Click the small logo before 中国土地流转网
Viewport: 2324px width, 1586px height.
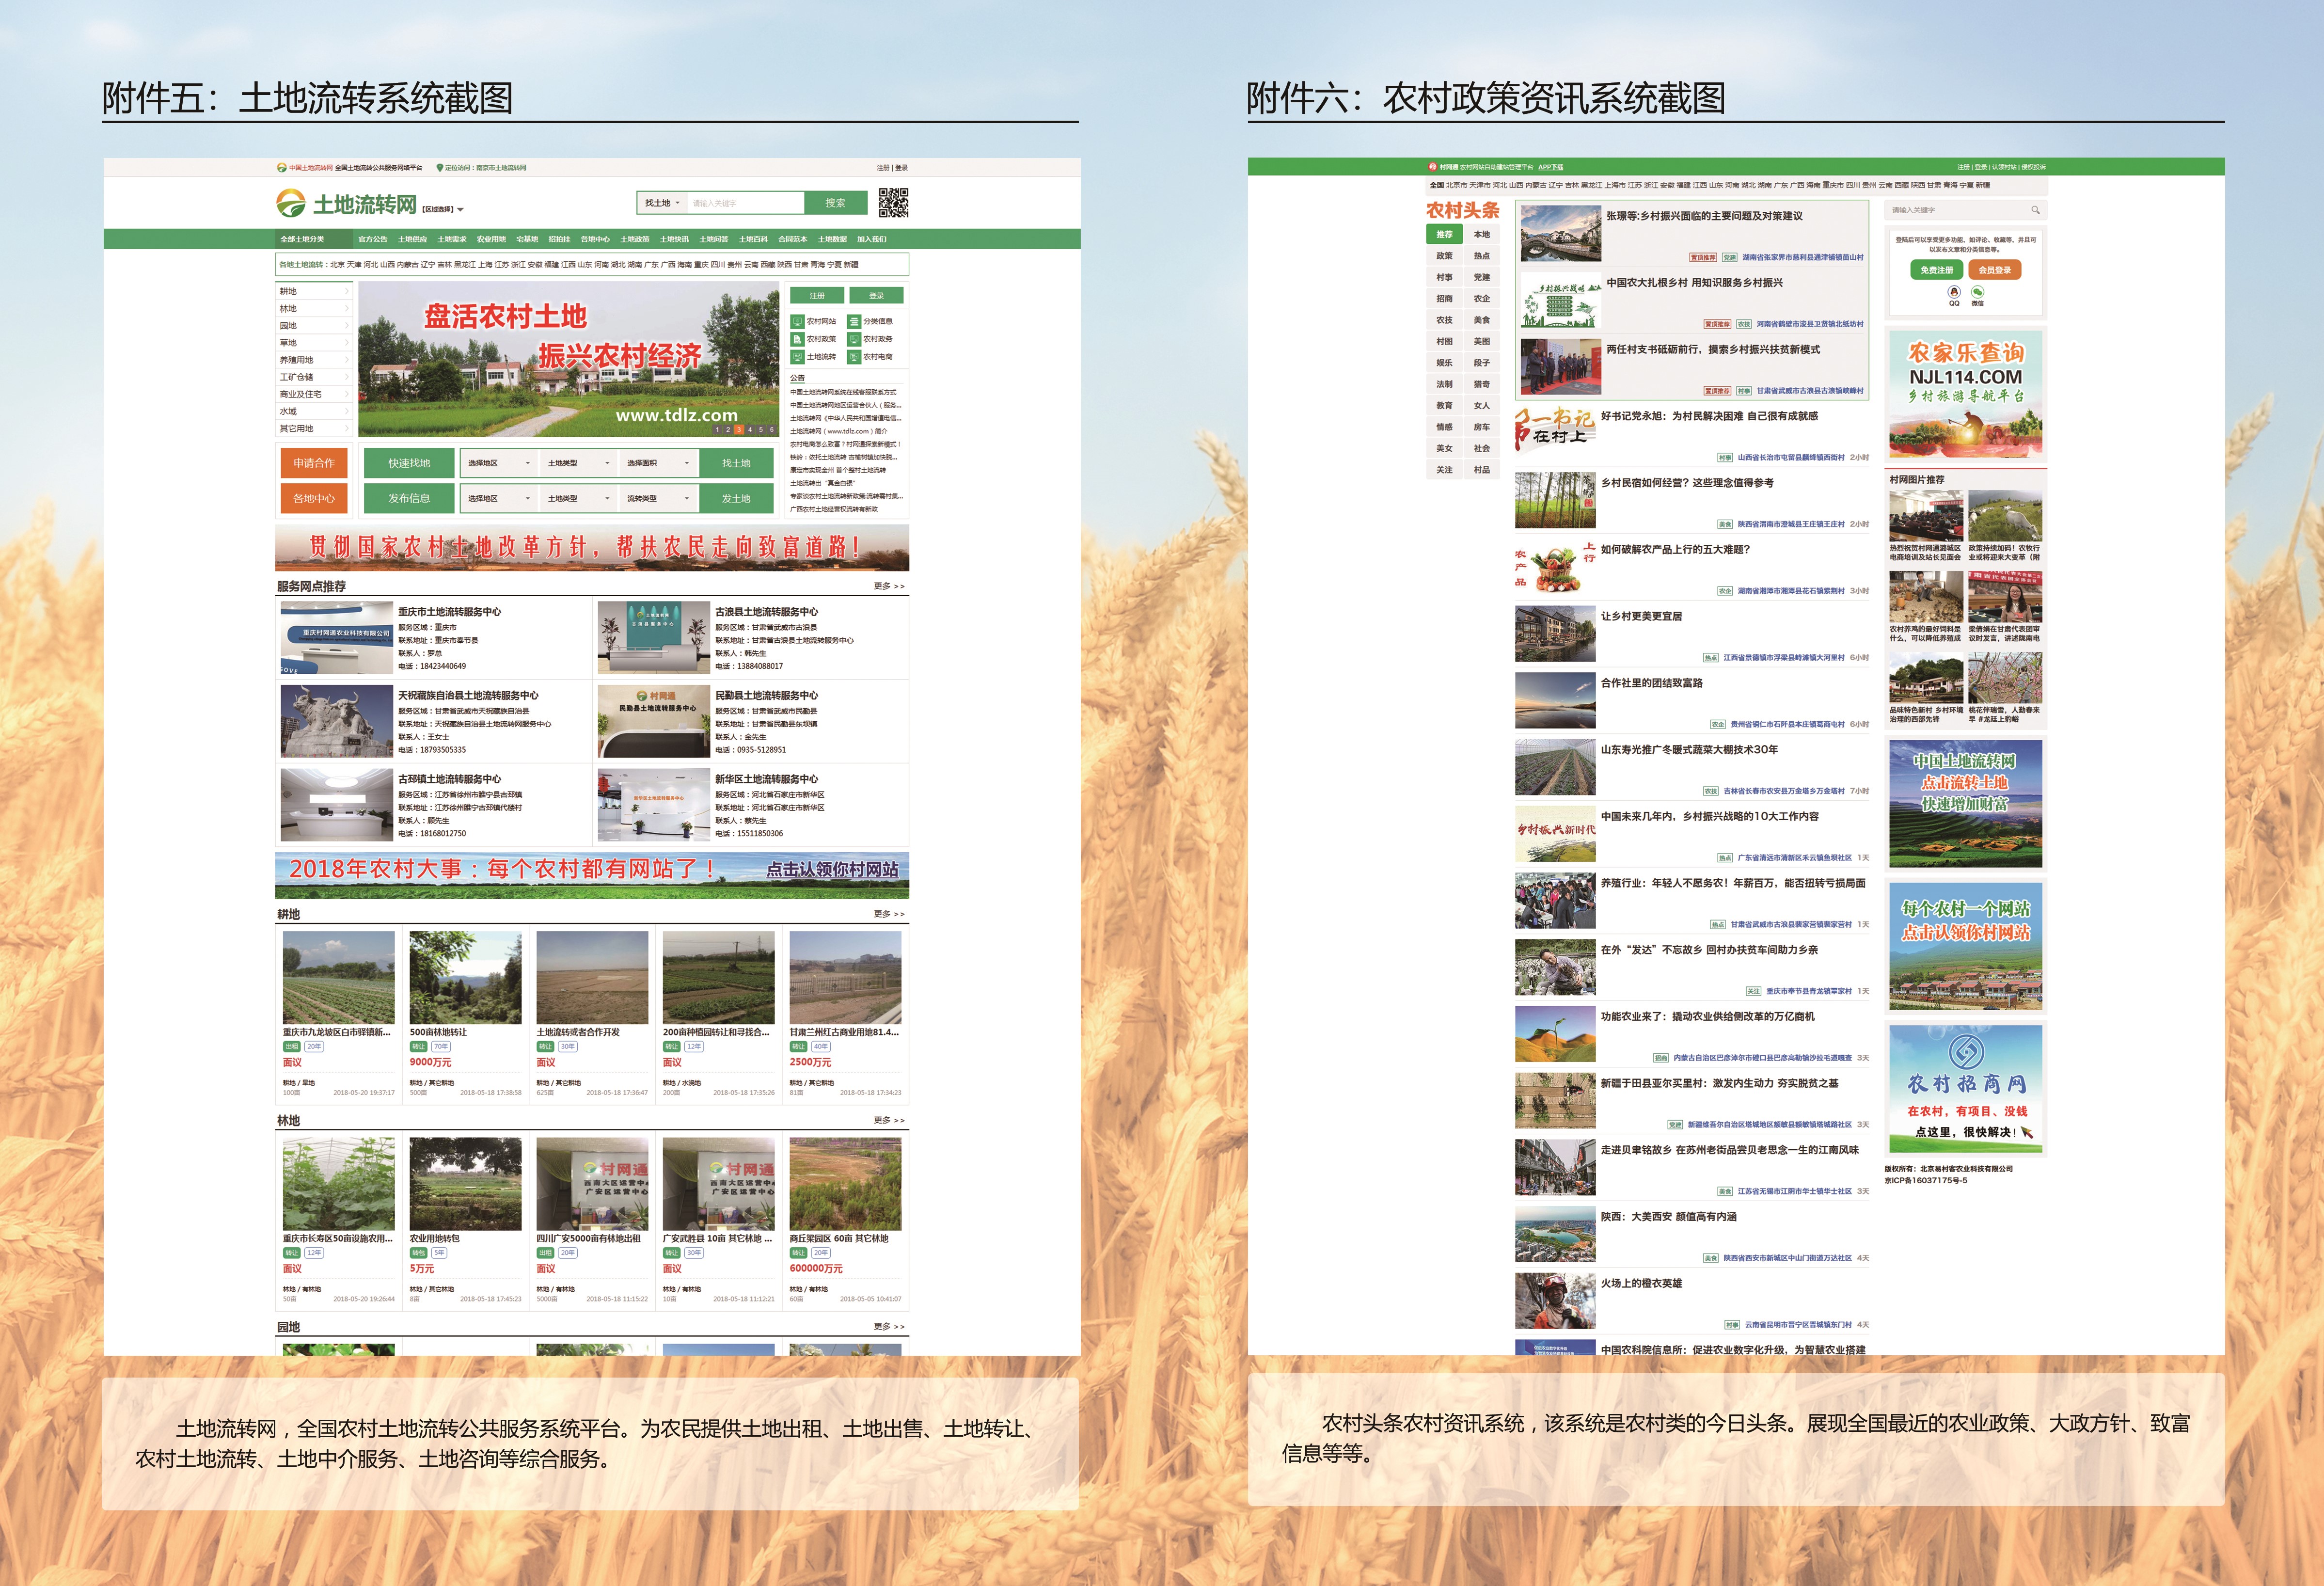[x=282, y=168]
